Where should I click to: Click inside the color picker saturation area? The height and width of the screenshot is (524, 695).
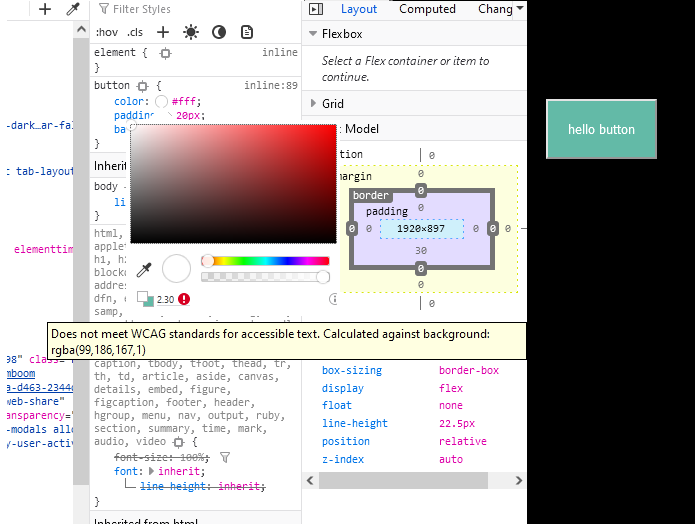click(233, 184)
